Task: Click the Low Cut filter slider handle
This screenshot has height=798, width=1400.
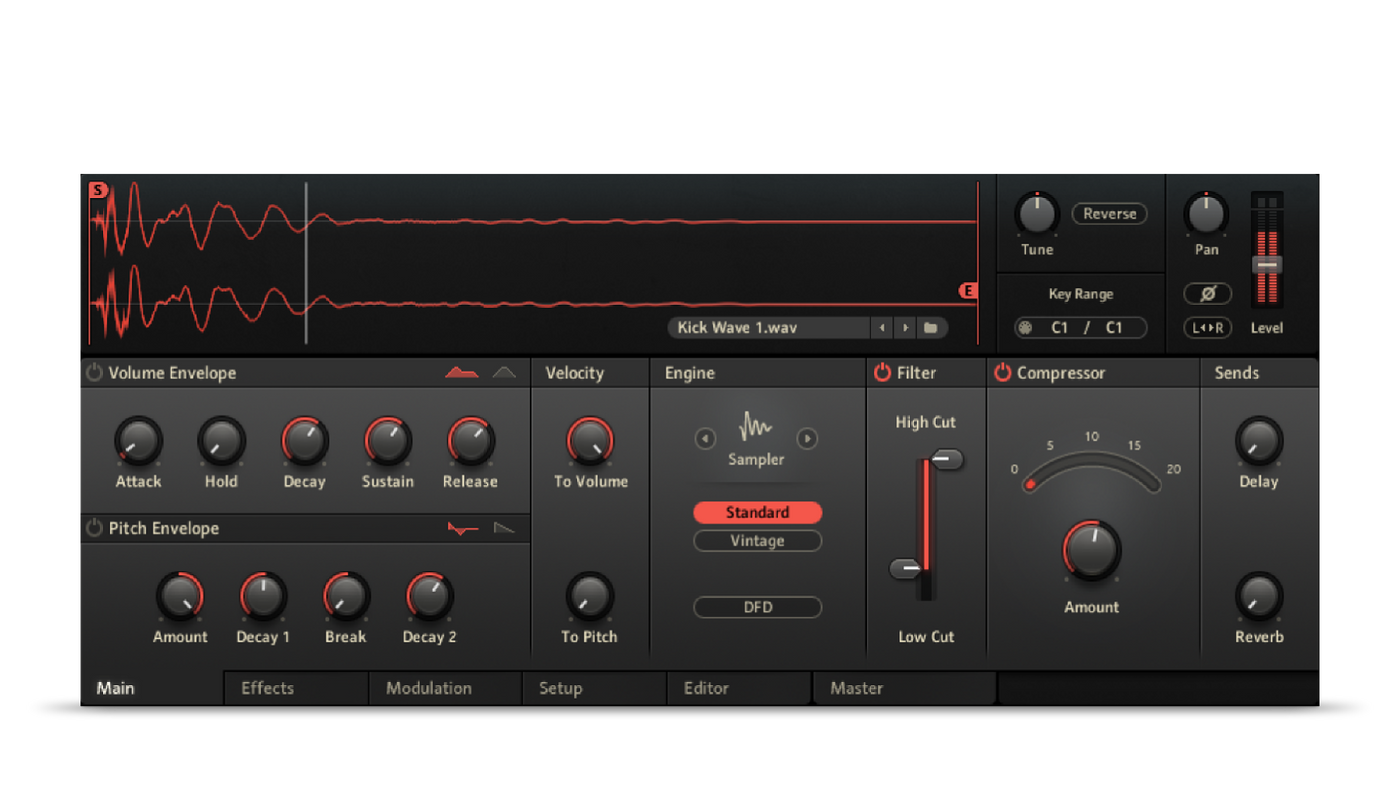Action: pyautogui.click(x=906, y=569)
